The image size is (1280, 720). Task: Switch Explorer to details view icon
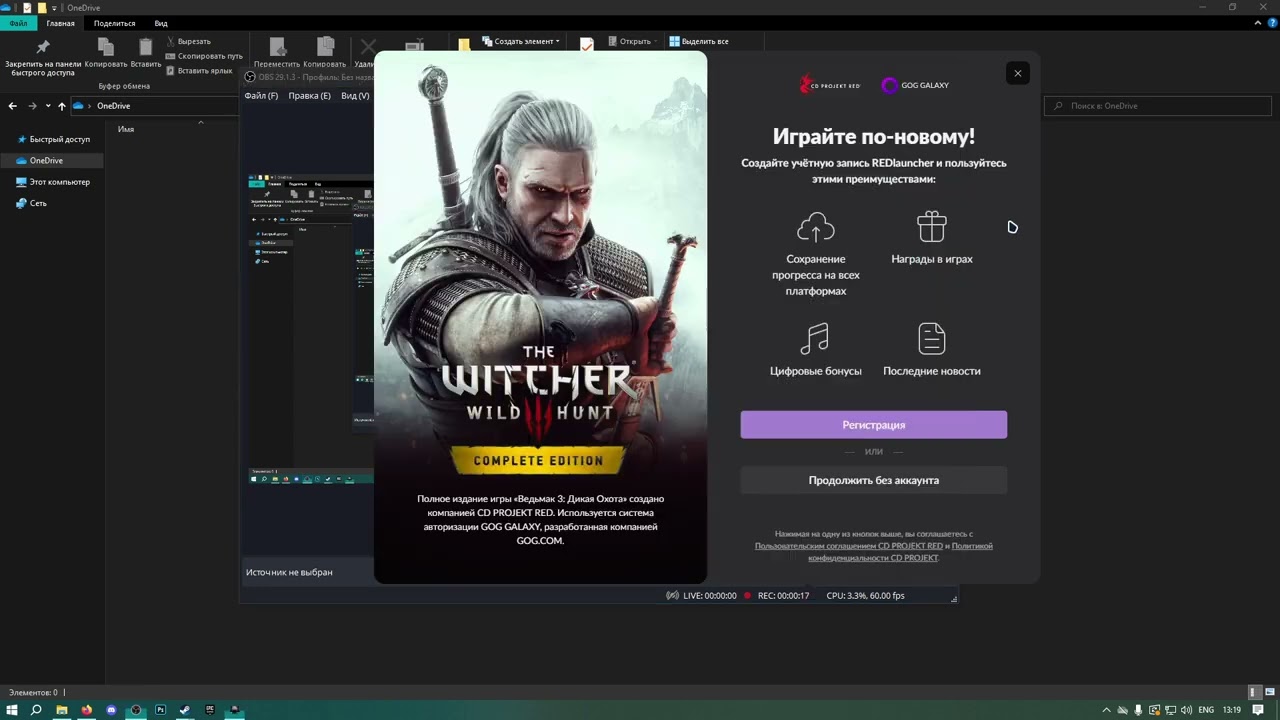[x=1253, y=692]
